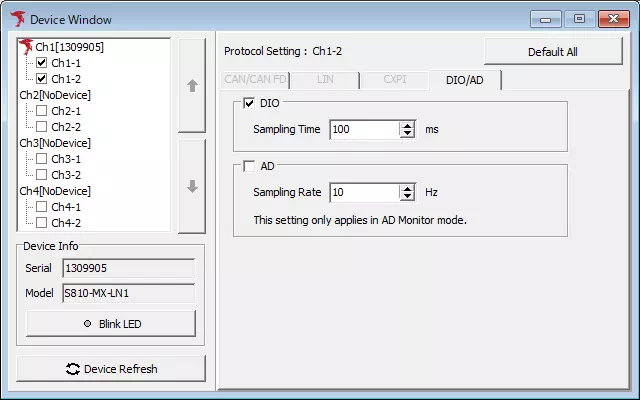The height and width of the screenshot is (400, 640).
Task: Click the Ch1 device icon in tree
Action: 27,46
